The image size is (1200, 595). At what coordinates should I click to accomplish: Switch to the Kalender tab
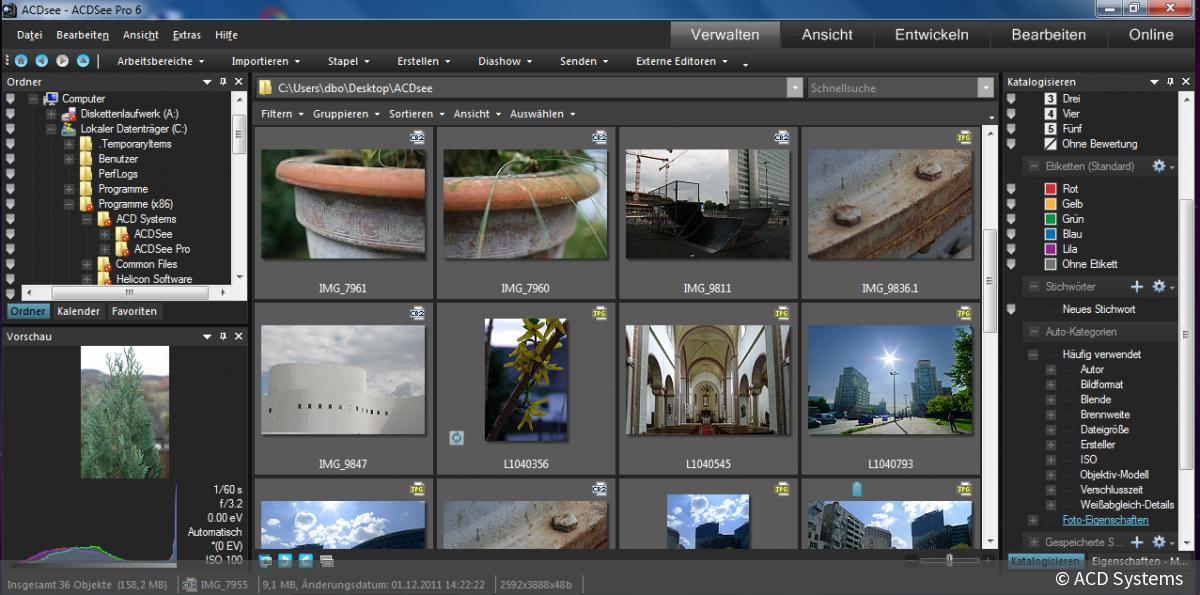pos(78,311)
